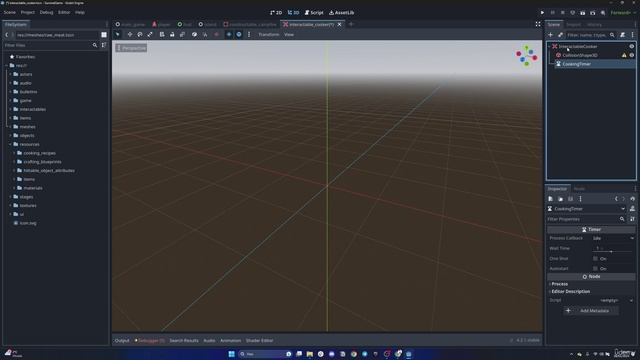Expand the meshes folder in FileSystem
The height and width of the screenshot is (360, 640).
click(11, 127)
